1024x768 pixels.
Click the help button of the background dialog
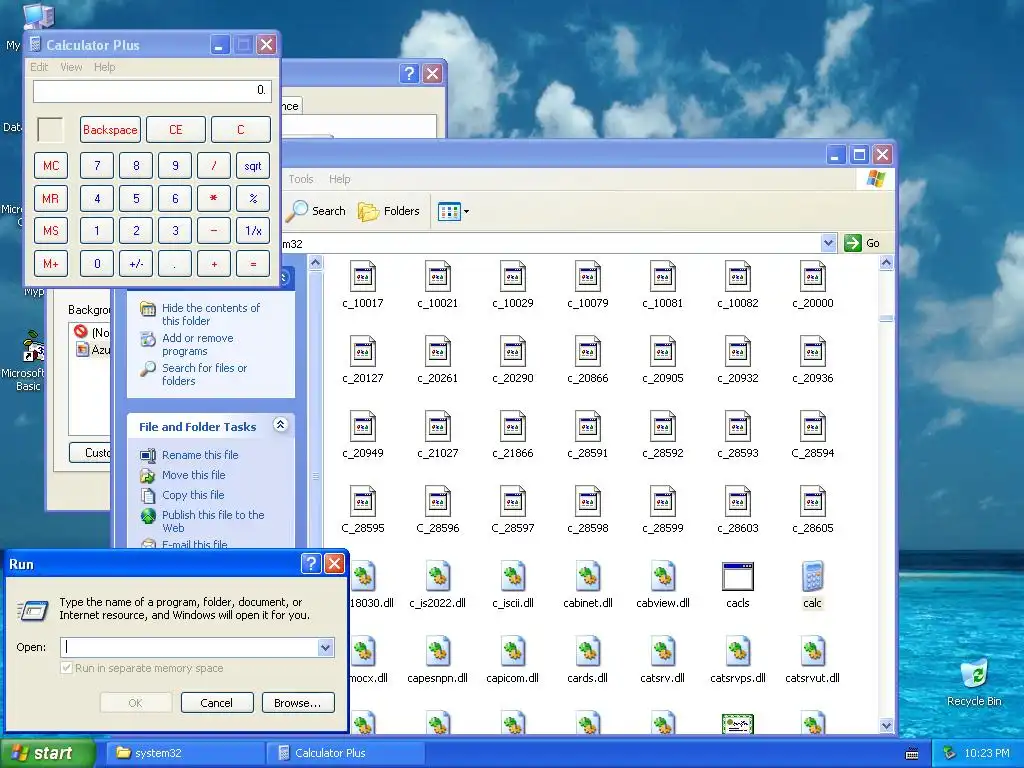(x=409, y=73)
